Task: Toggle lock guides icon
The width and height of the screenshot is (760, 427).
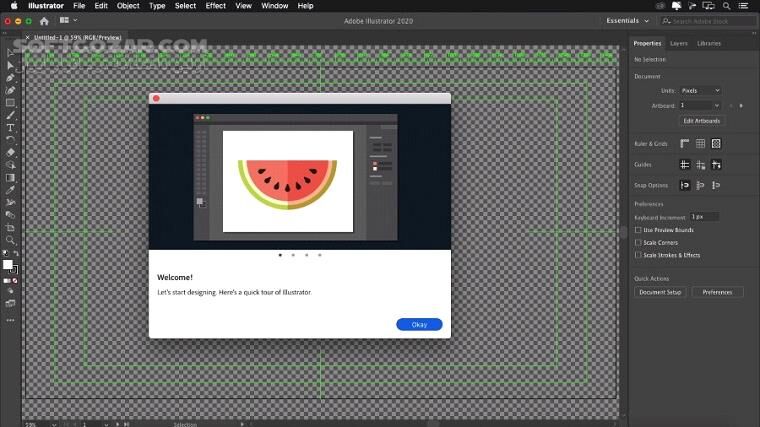Action: 700,165
